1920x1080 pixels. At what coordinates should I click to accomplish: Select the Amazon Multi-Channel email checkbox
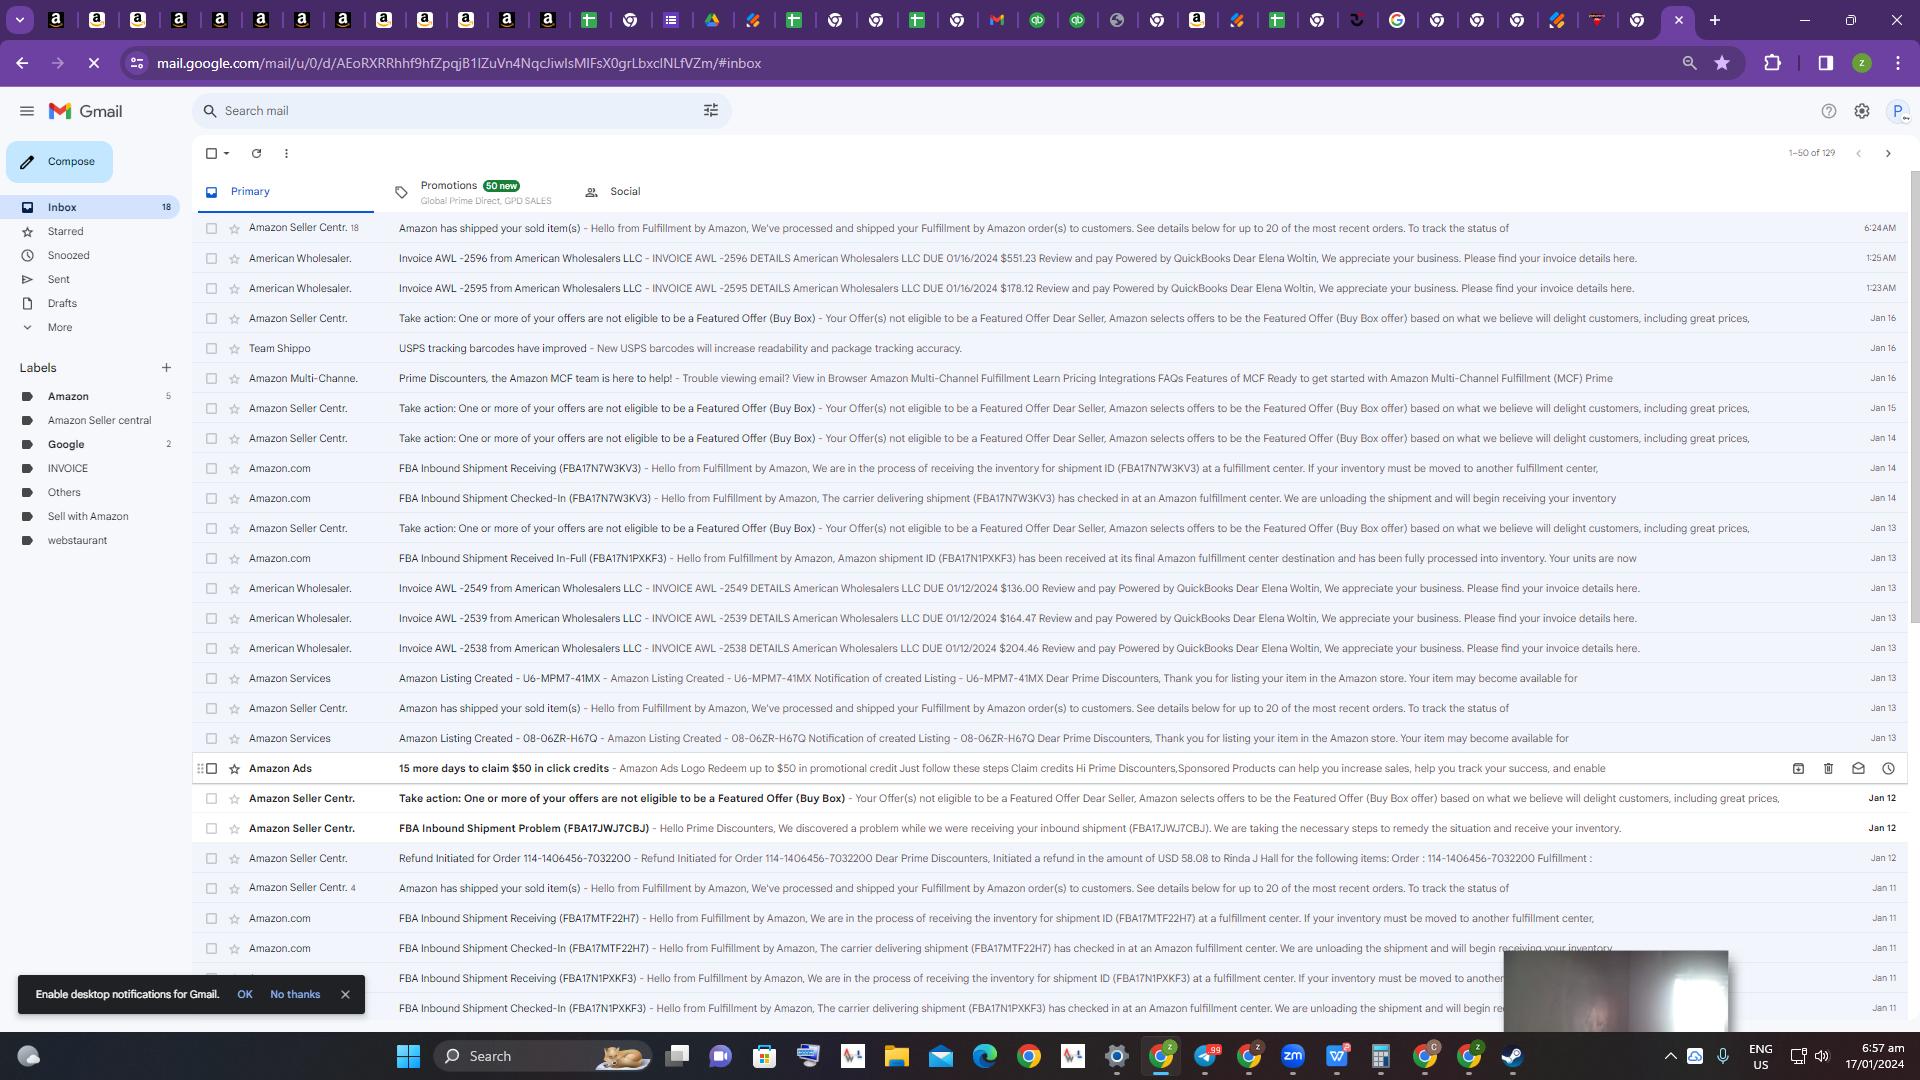[x=211, y=378]
